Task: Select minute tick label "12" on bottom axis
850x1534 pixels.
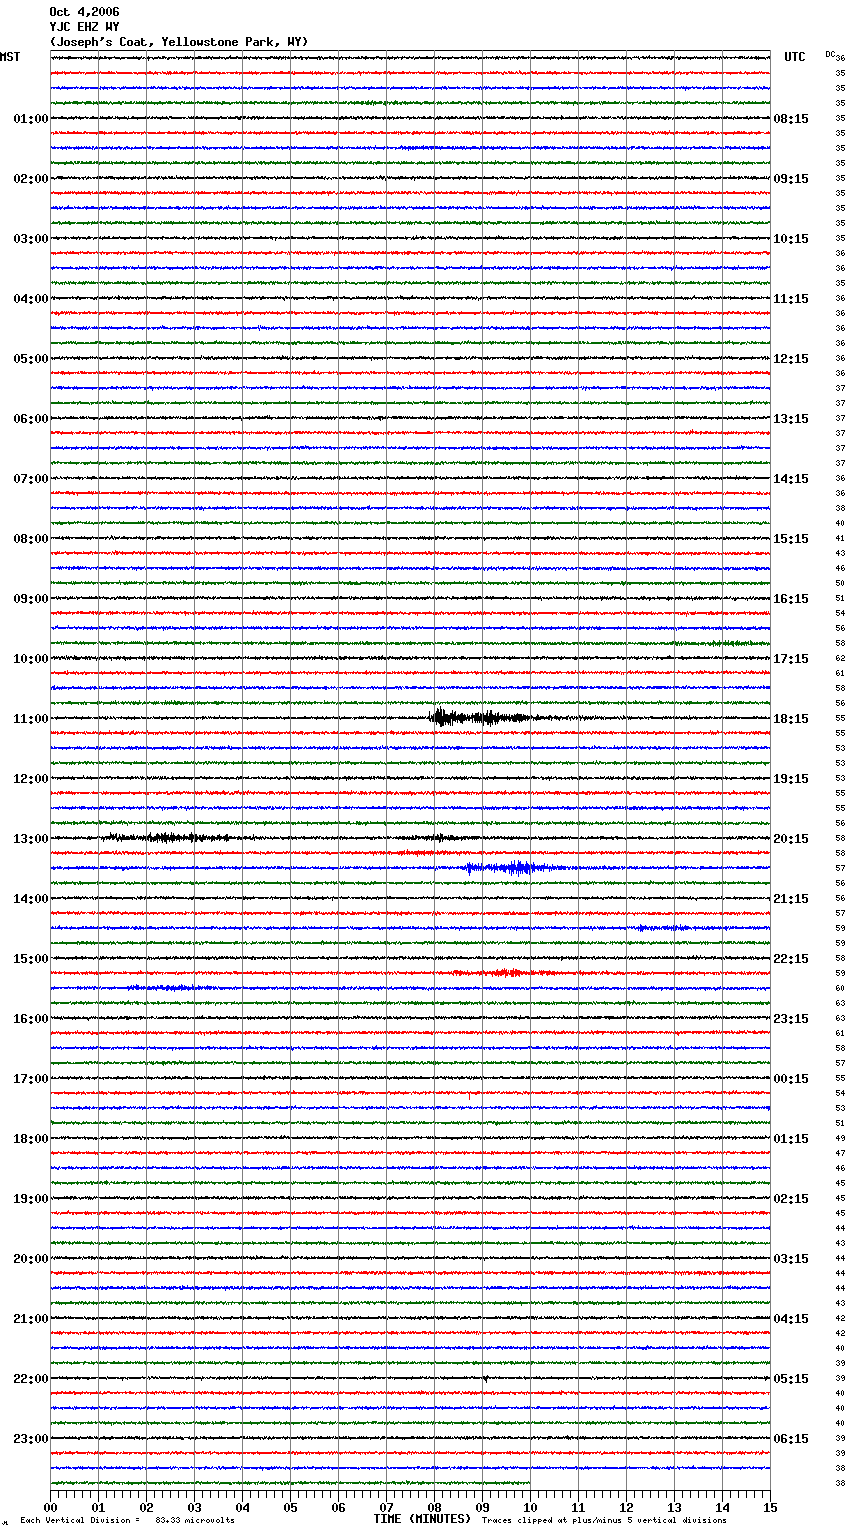Action: [626, 1507]
